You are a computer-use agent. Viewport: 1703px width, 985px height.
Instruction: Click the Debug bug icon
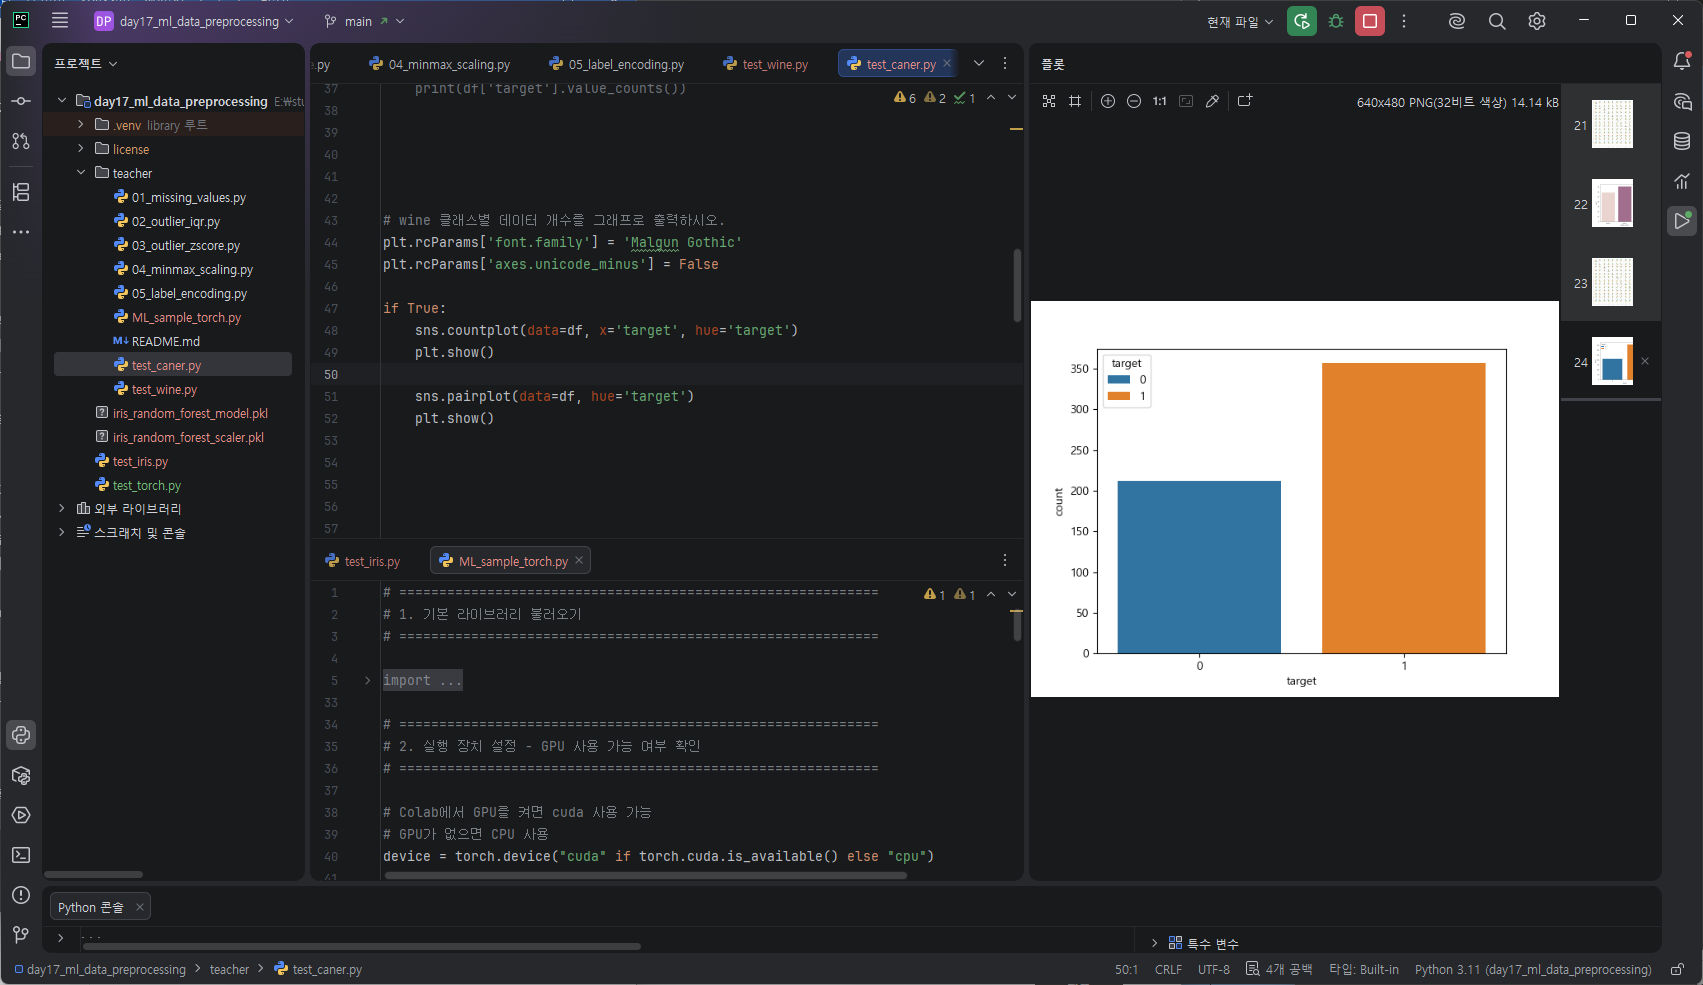(x=1336, y=21)
